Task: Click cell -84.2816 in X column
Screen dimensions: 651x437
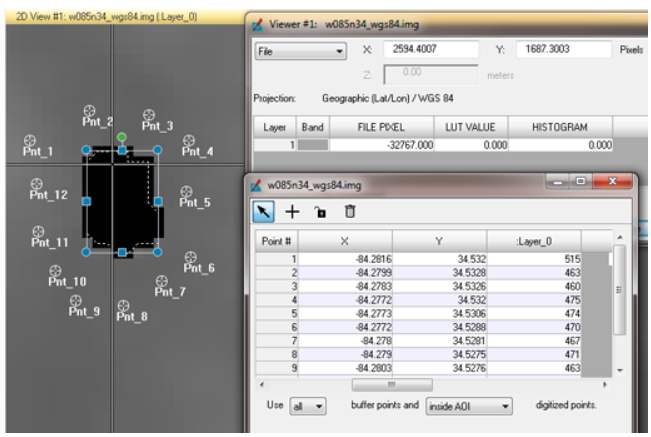Action: tap(345, 259)
